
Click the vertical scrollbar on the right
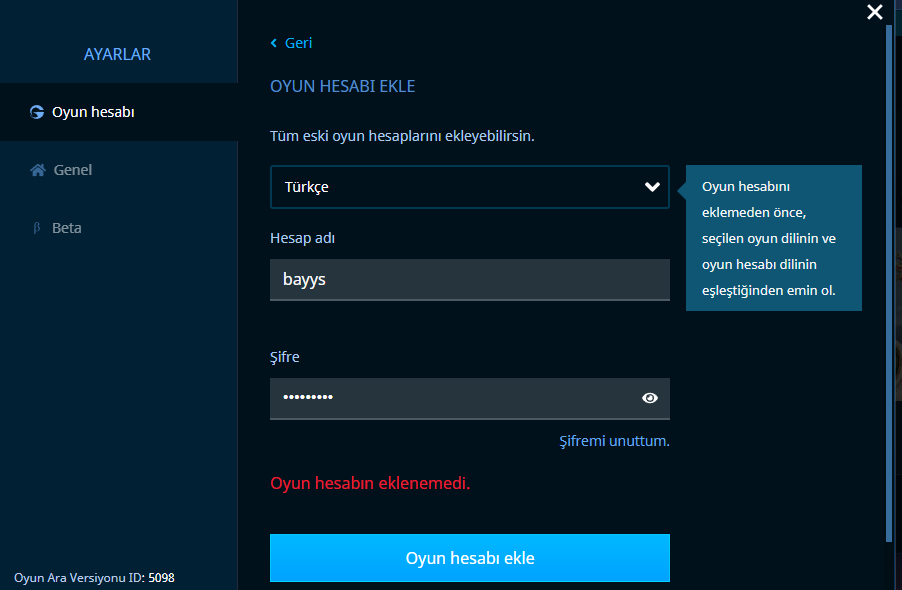(889, 282)
